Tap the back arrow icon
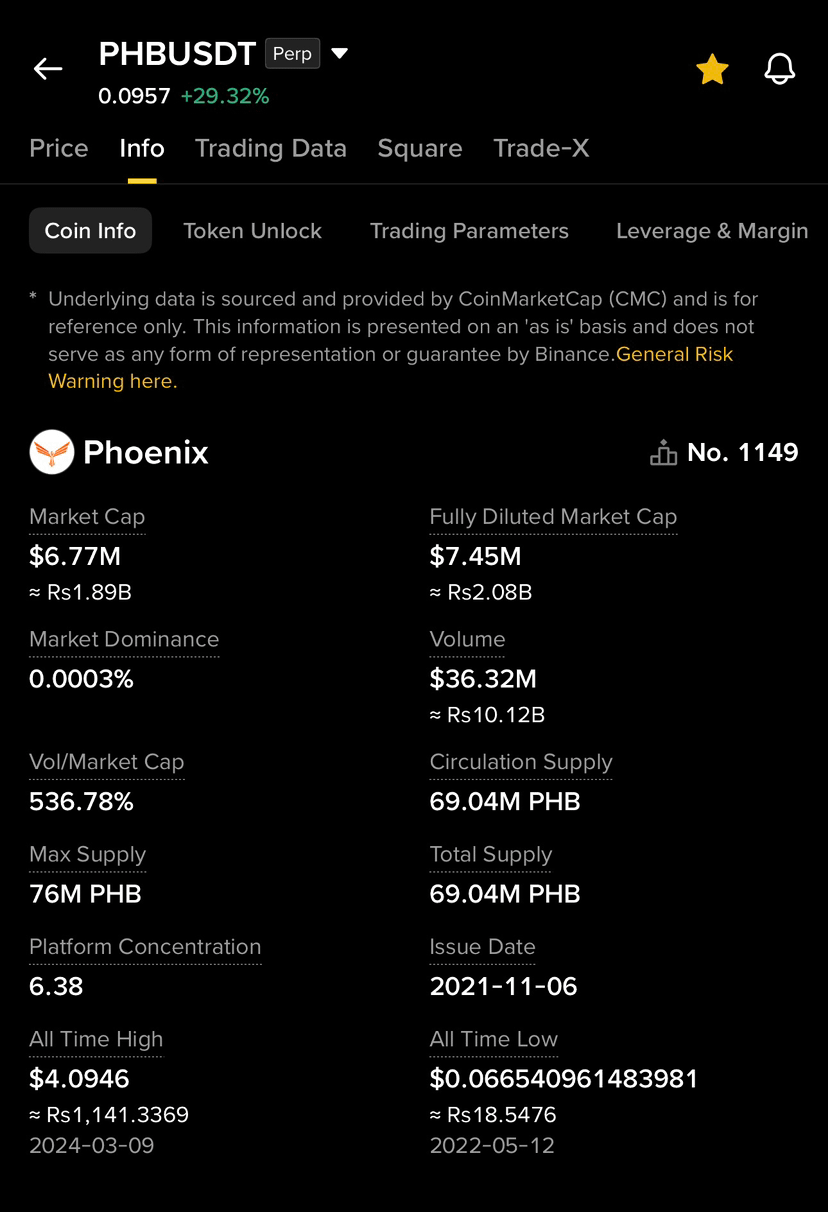The width and height of the screenshot is (828, 1212). [48, 69]
